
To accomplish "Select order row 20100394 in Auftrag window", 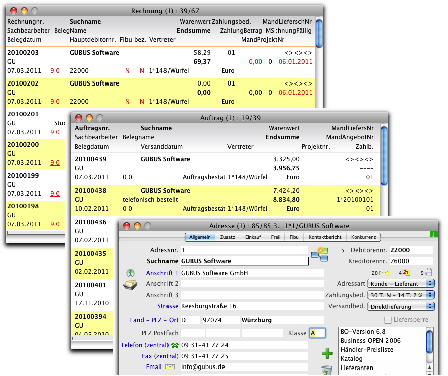I will pyautogui.click(x=93, y=323).
